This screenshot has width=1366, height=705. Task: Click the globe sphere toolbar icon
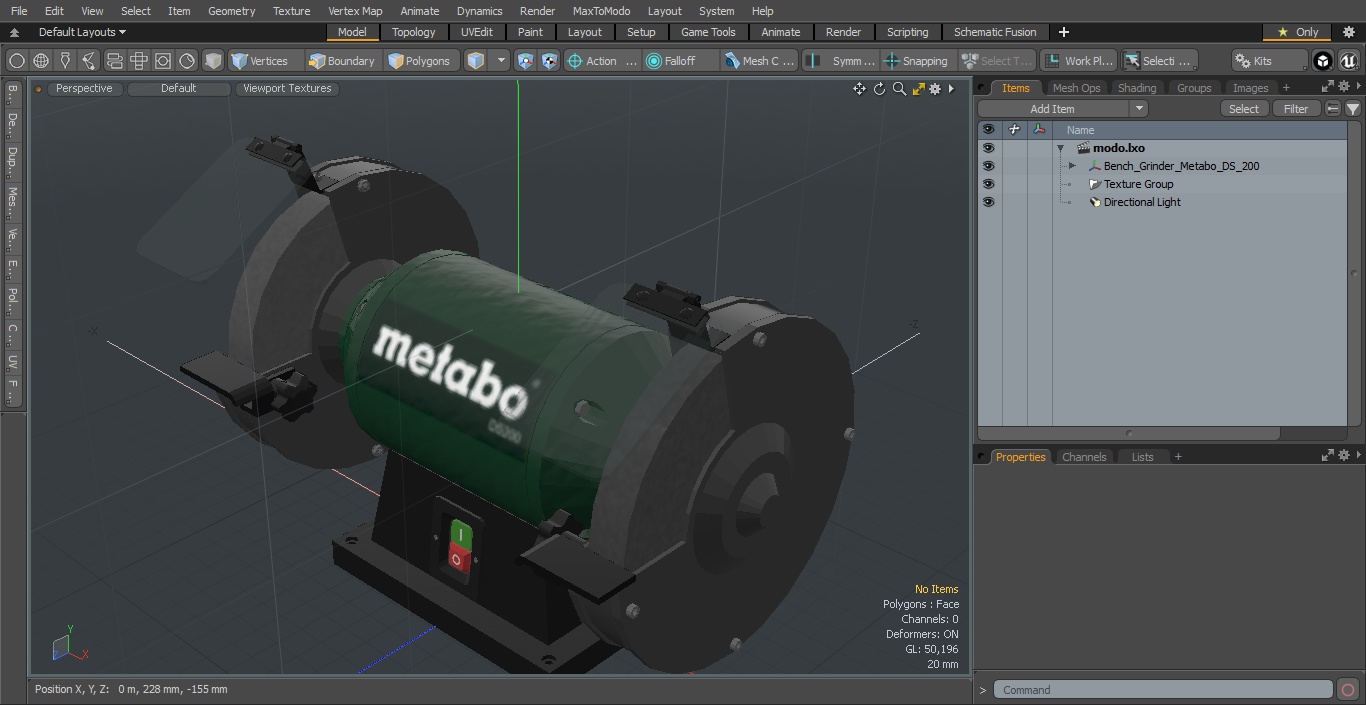[41, 61]
